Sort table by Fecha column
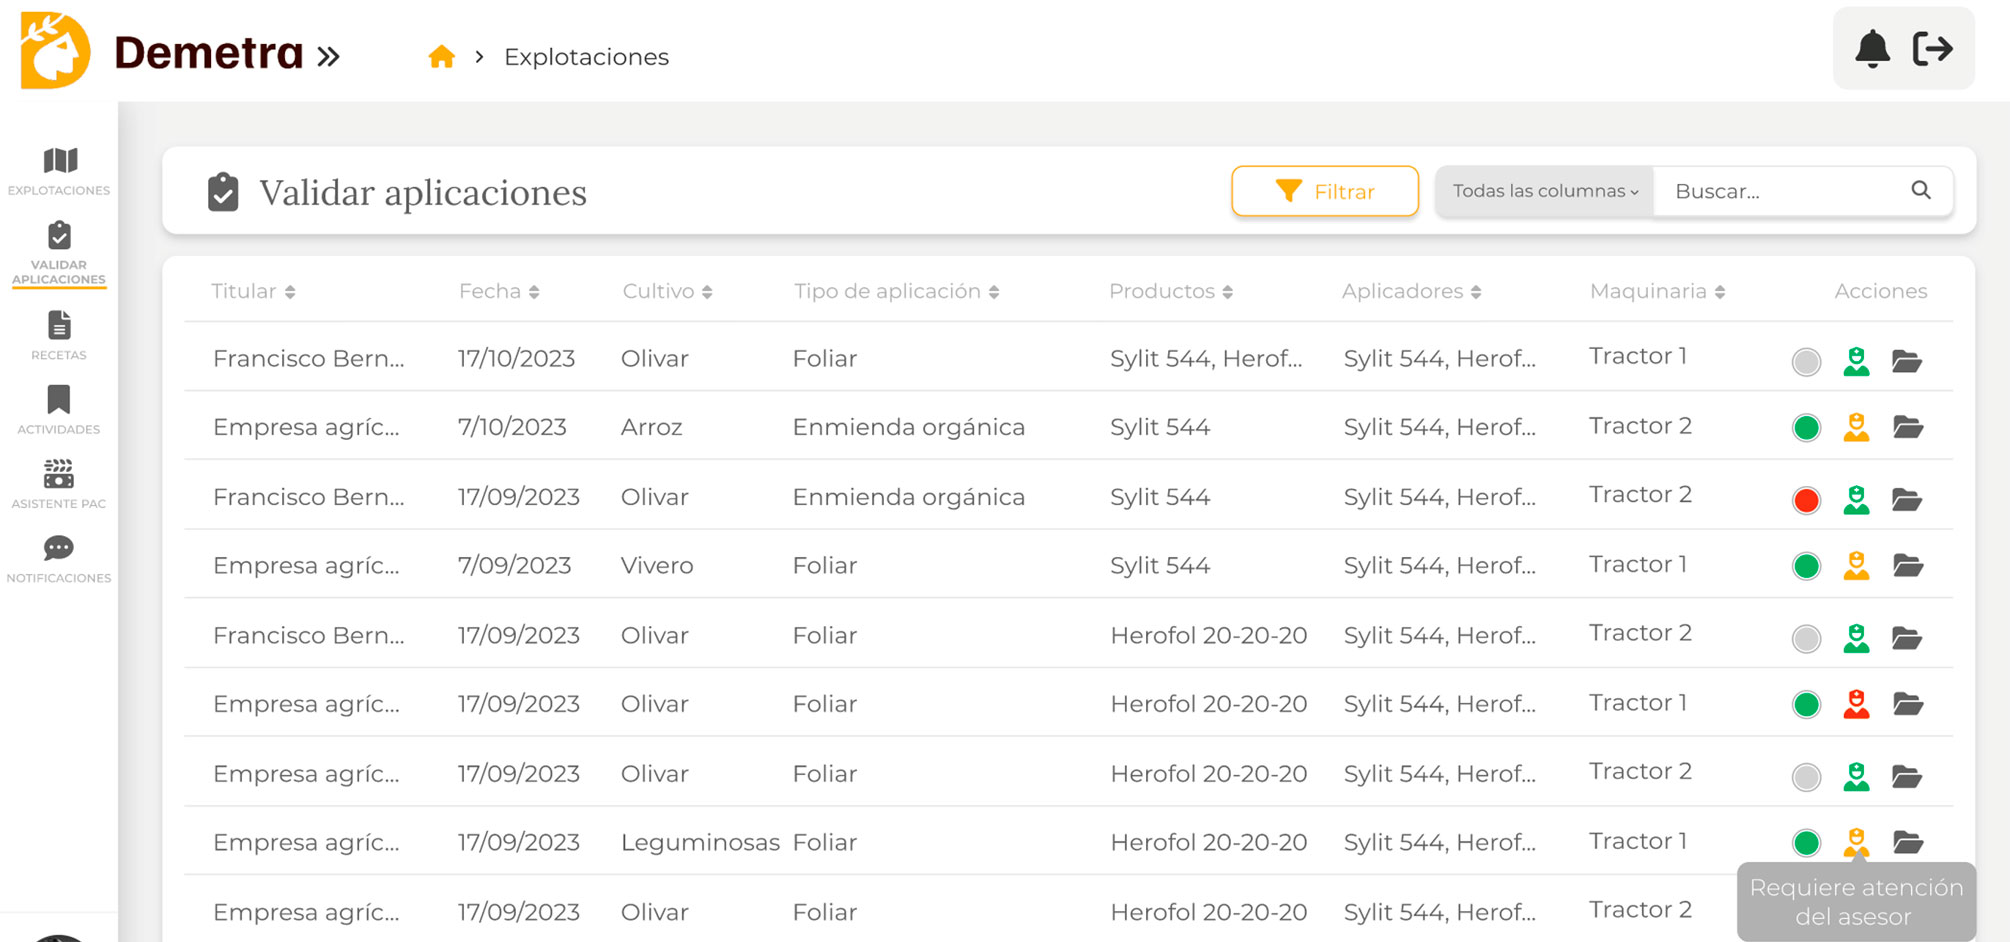Image resolution: width=2010 pixels, height=942 pixels. point(498,292)
